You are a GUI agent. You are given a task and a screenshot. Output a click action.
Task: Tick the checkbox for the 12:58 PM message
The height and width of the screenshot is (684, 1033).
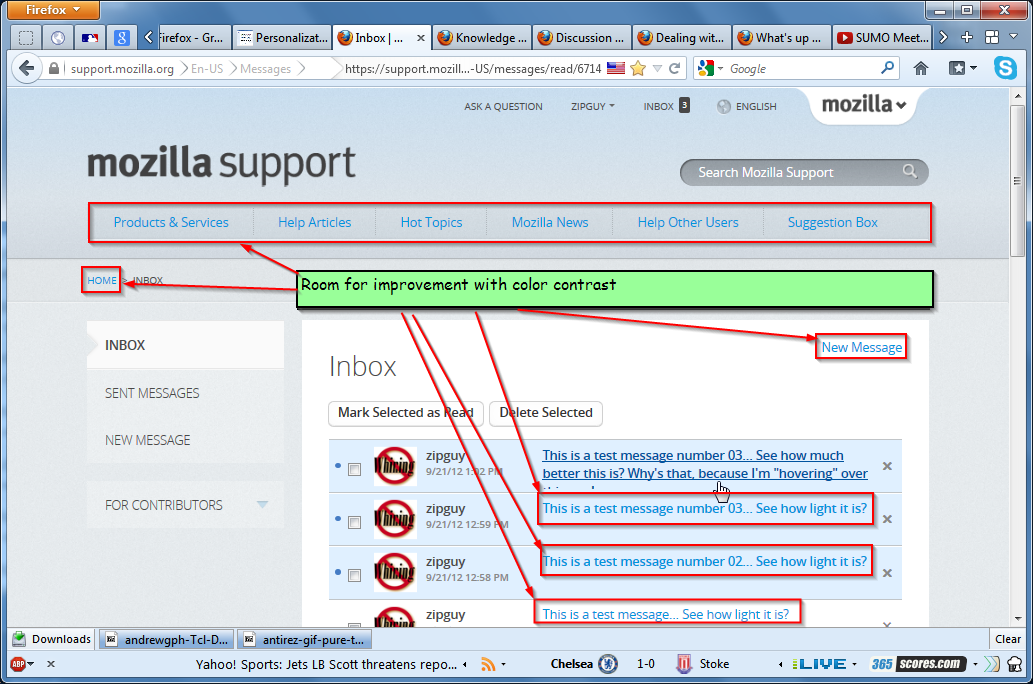354,575
